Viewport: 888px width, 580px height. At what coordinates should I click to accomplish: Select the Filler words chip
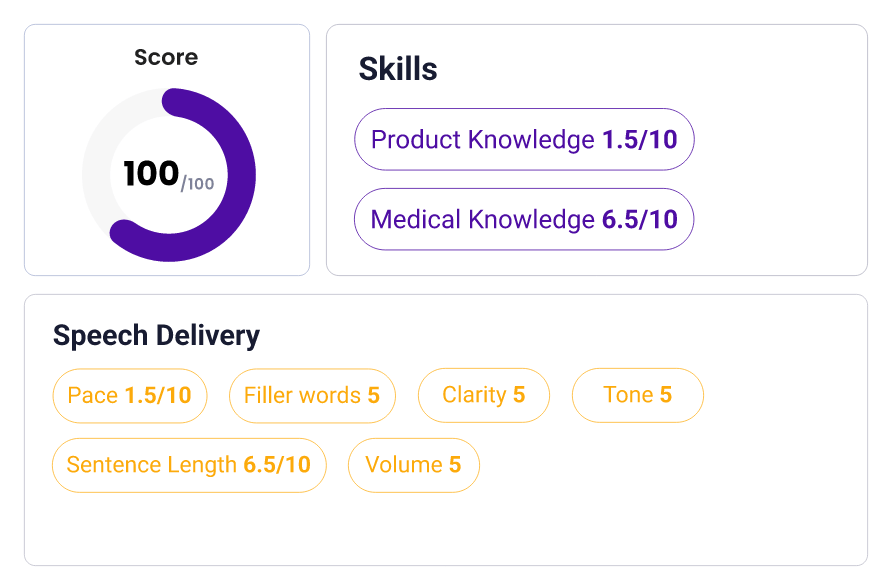point(312,395)
